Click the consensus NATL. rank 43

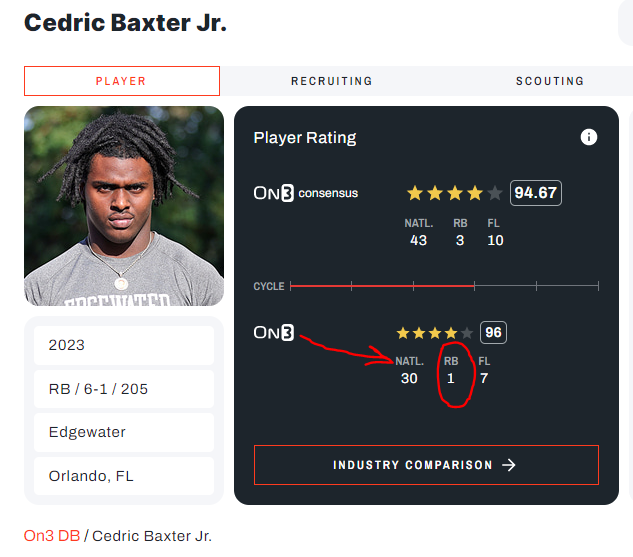click(x=419, y=240)
